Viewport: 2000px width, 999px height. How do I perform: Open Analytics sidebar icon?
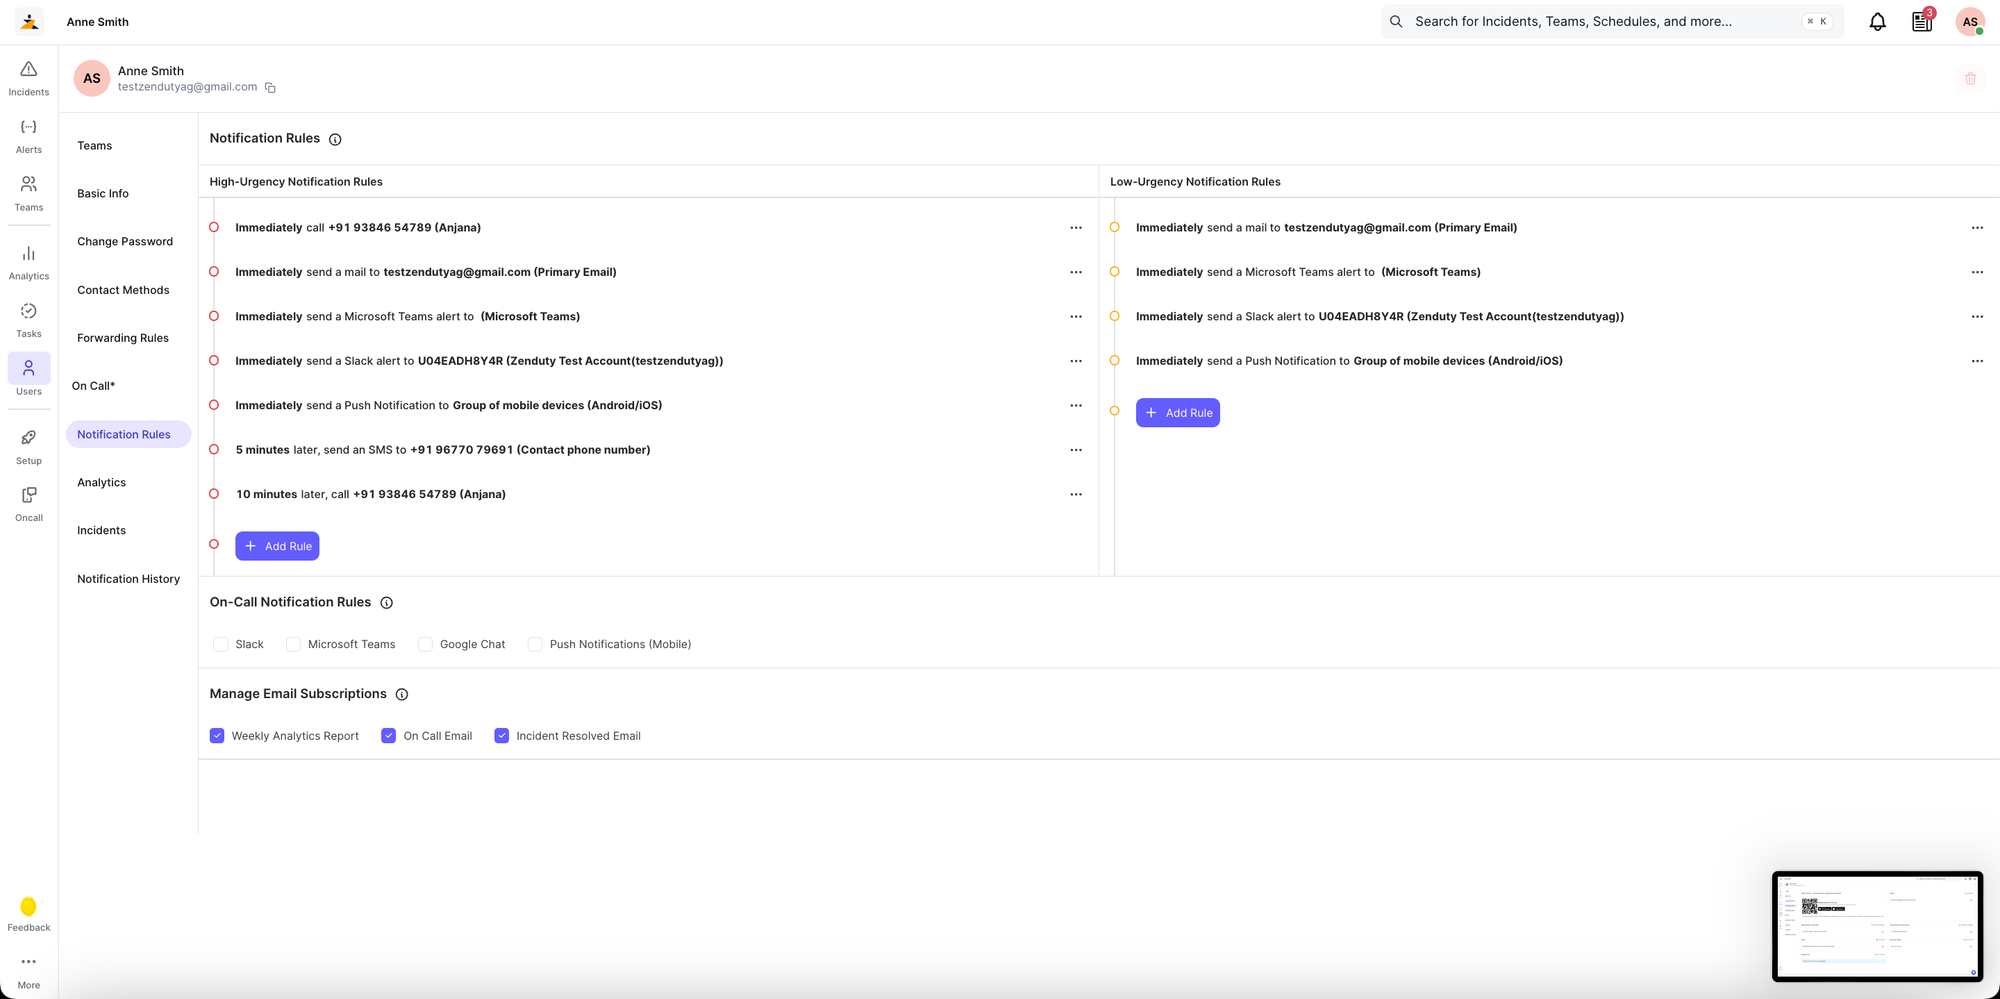coord(29,263)
